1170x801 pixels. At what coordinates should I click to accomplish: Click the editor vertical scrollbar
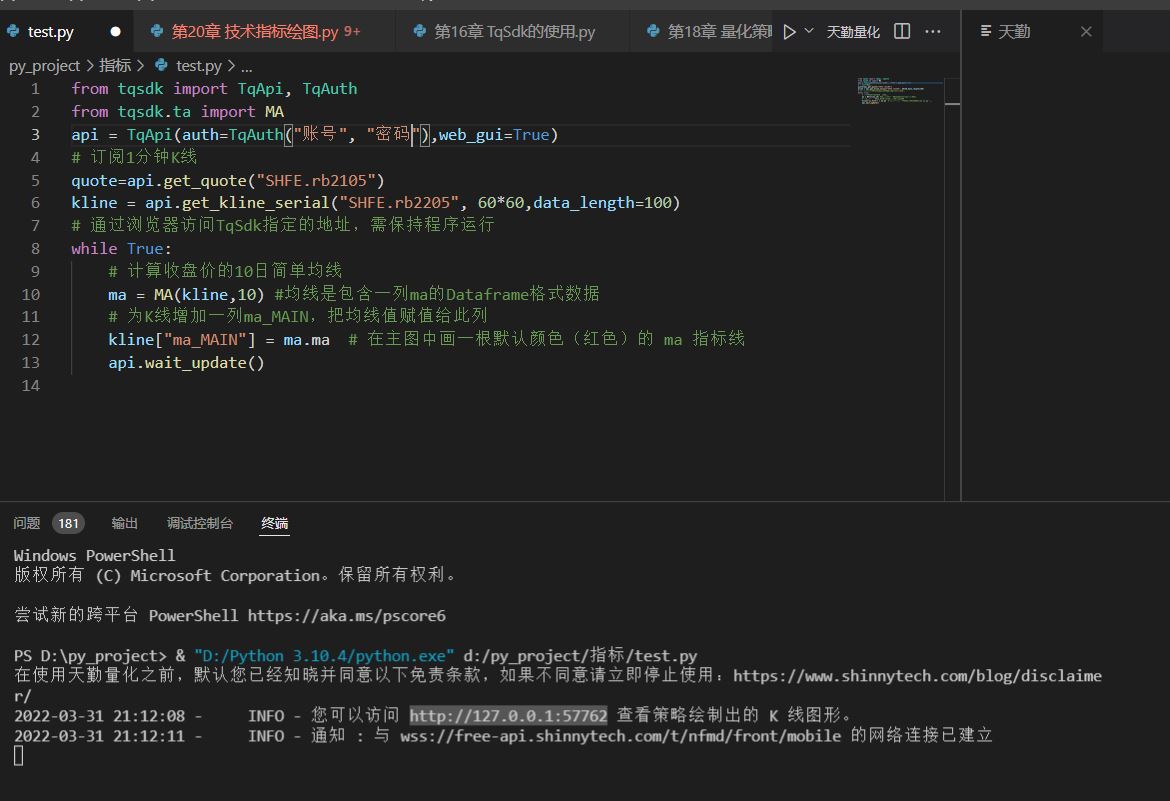[952, 288]
